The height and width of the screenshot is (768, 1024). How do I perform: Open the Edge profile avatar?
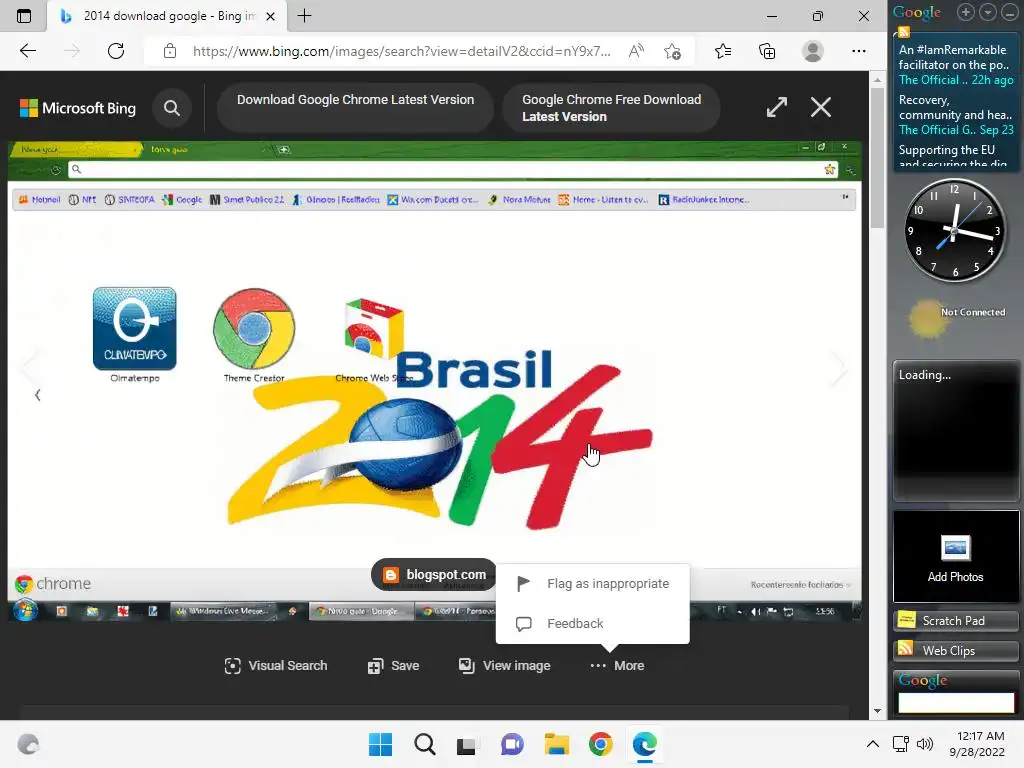tap(812, 51)
